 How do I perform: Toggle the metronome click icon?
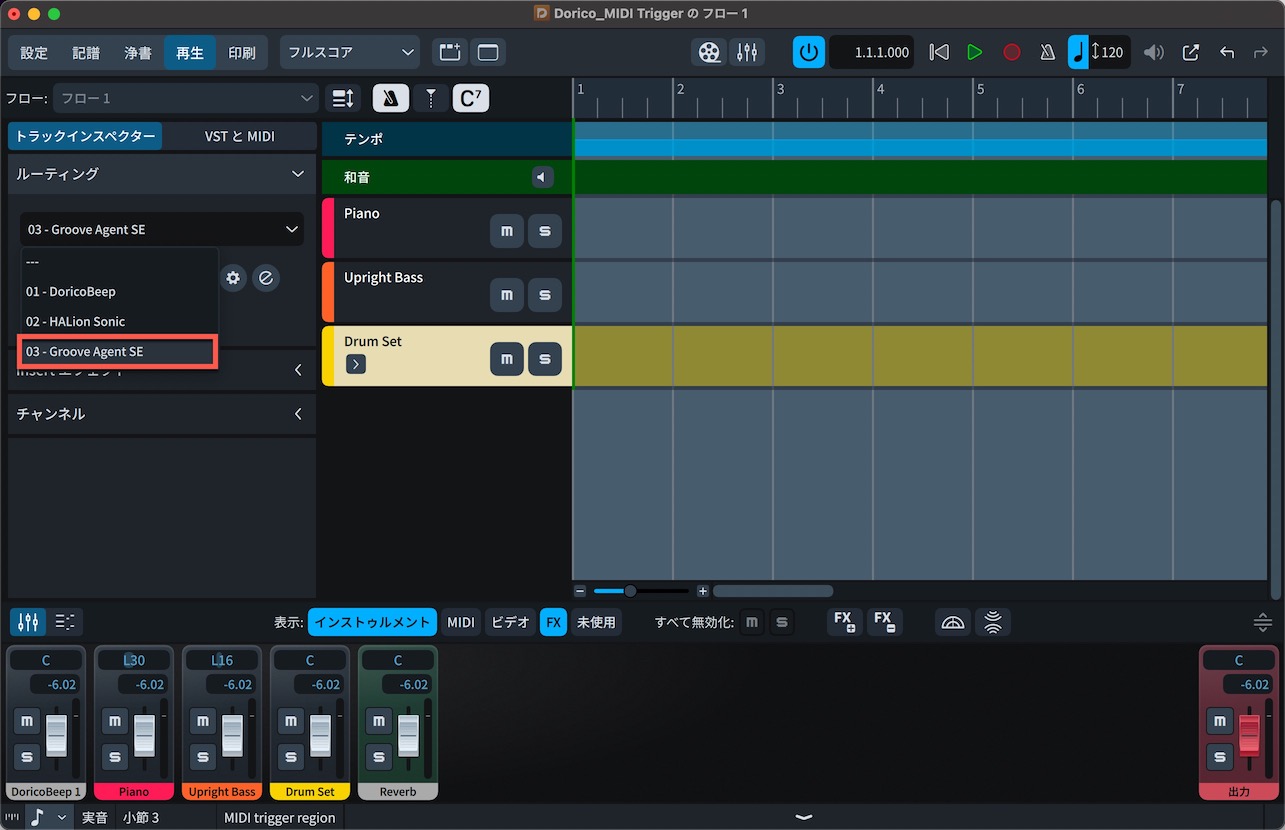1047,52
